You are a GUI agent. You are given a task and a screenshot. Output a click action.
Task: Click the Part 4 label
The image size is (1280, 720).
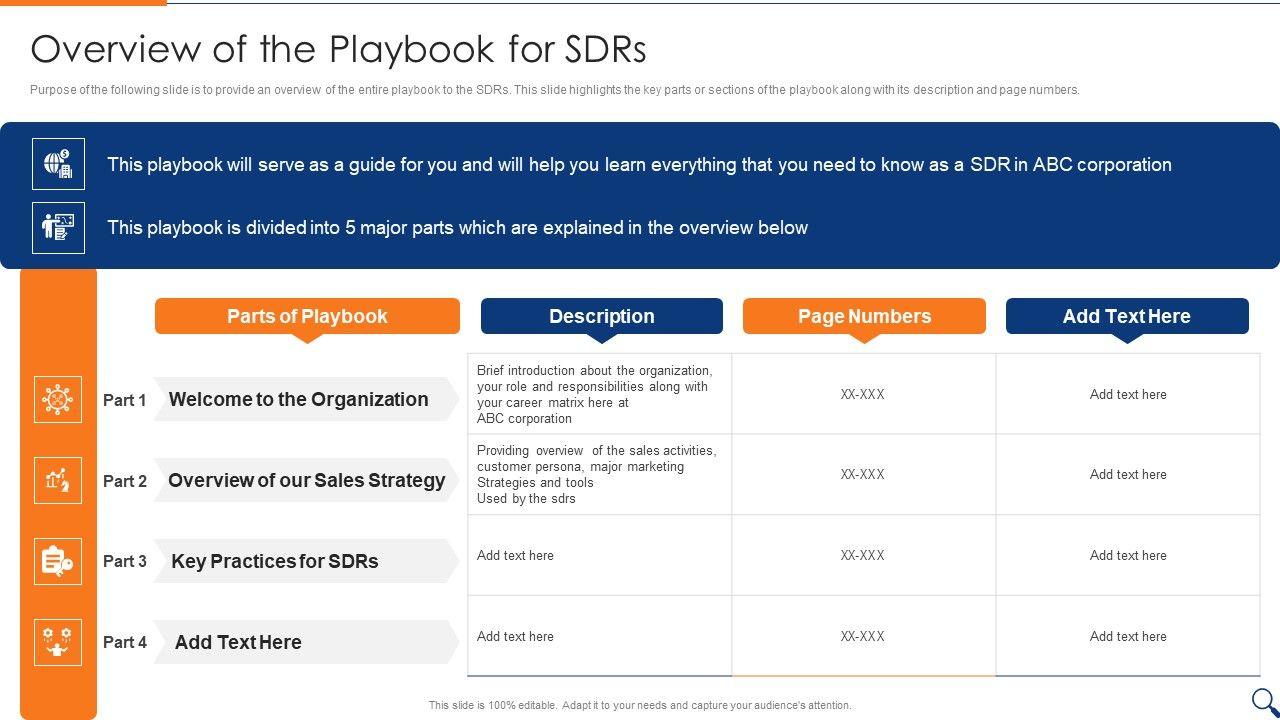point(125,642)
